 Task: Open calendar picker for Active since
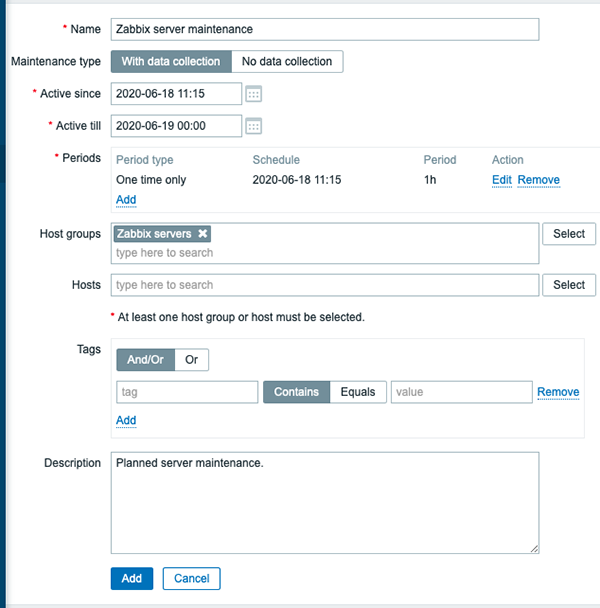(x=254, y=94)
